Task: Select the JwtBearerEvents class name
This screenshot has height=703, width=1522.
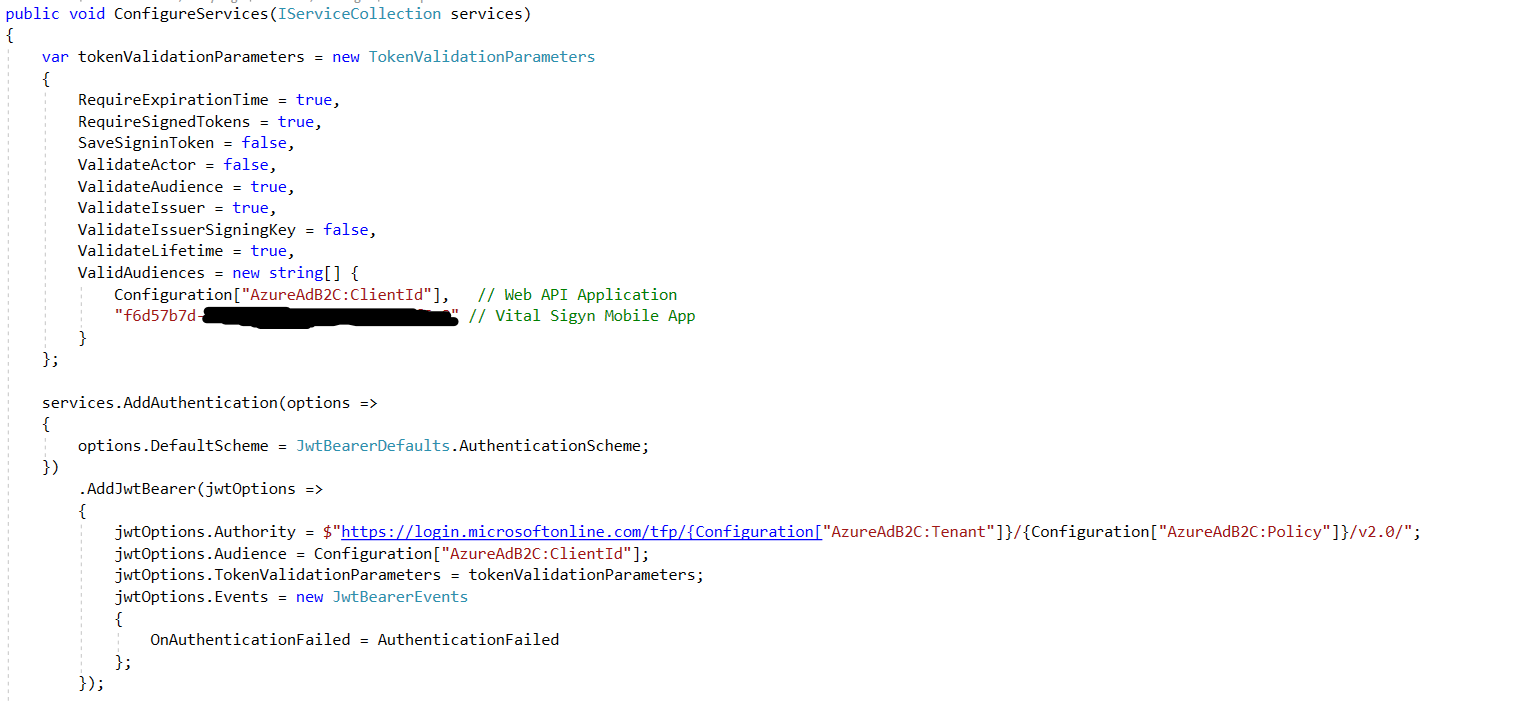Action: (x=399, y=596)
